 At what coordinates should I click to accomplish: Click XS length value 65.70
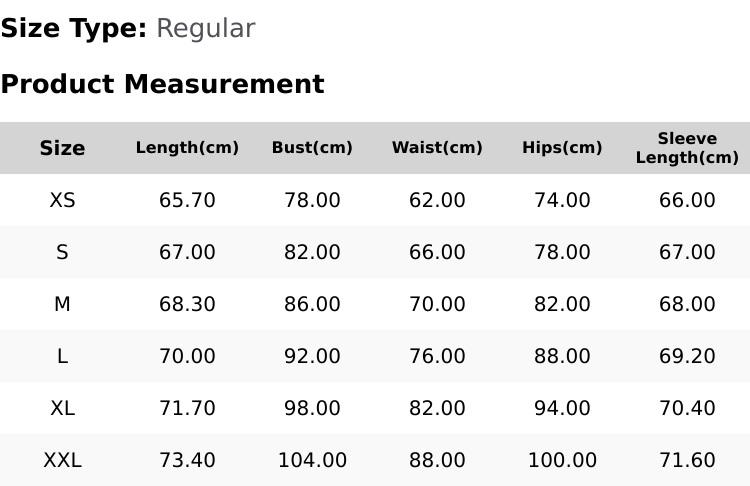(x=187, y=200)
